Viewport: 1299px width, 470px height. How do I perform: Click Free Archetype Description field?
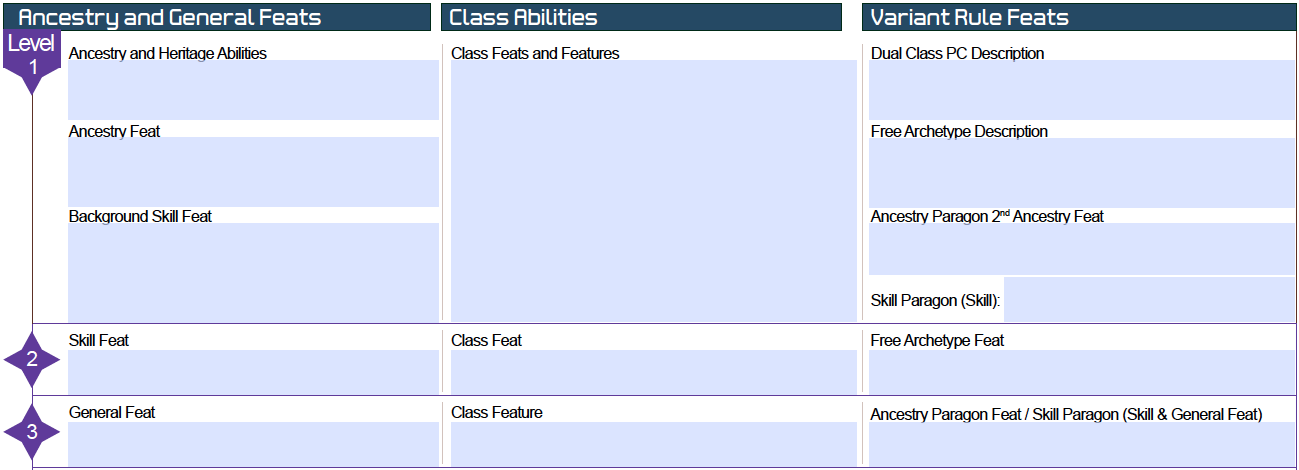1082,172
